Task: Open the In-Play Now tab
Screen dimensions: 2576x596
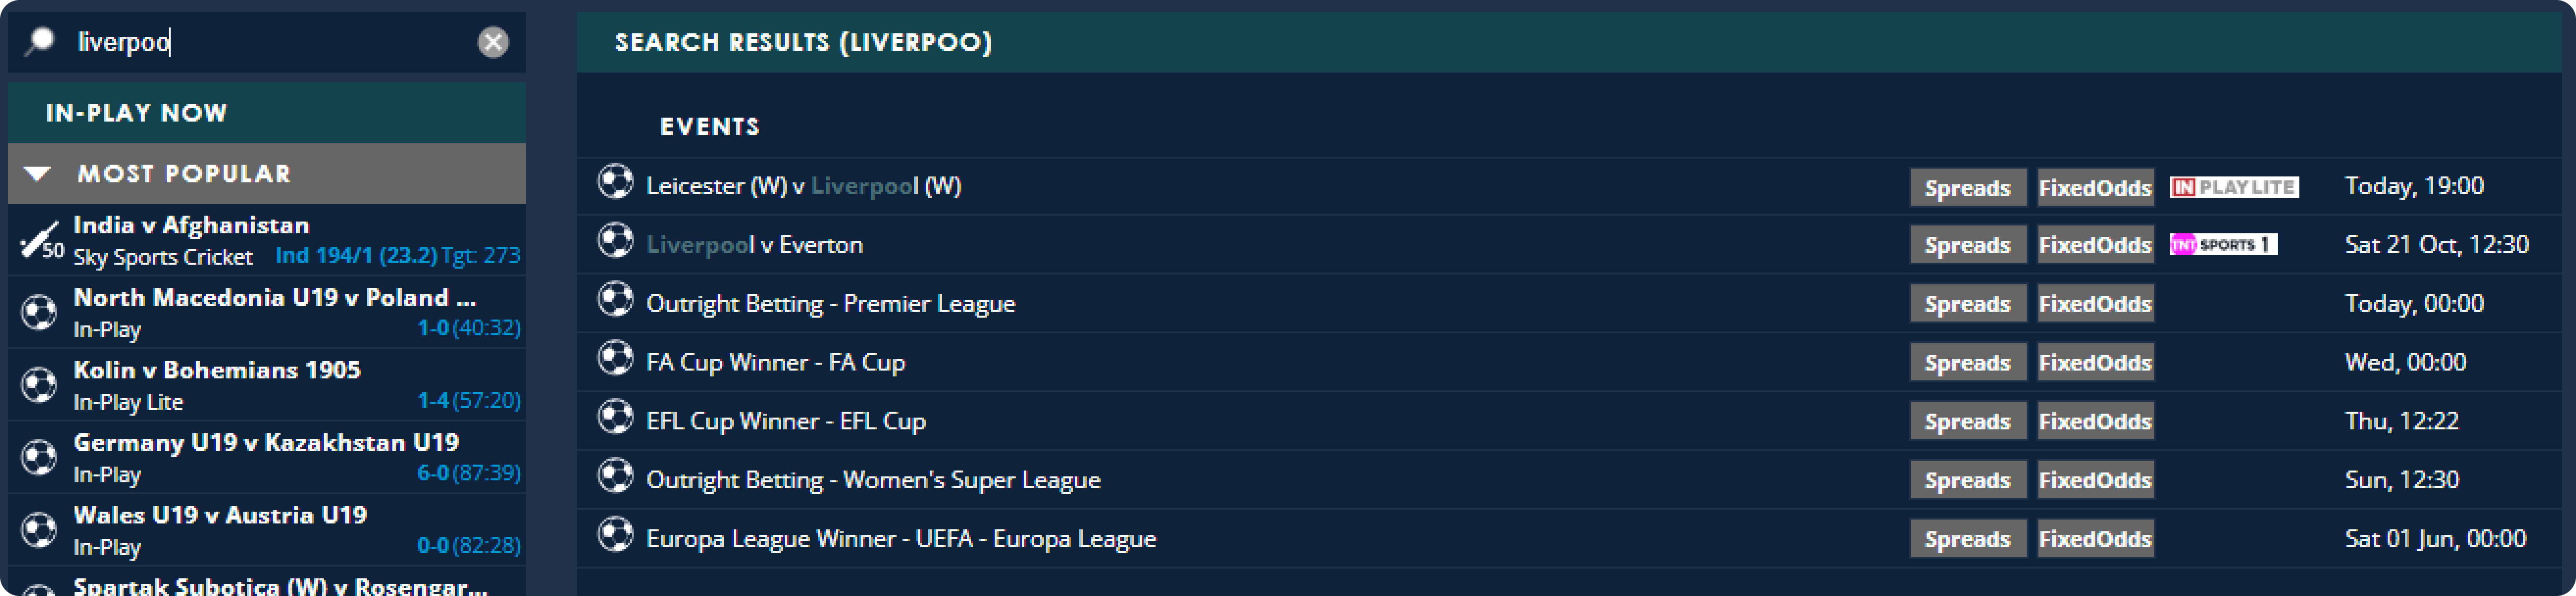Action: pyautogui.click(x=136, y=113)
